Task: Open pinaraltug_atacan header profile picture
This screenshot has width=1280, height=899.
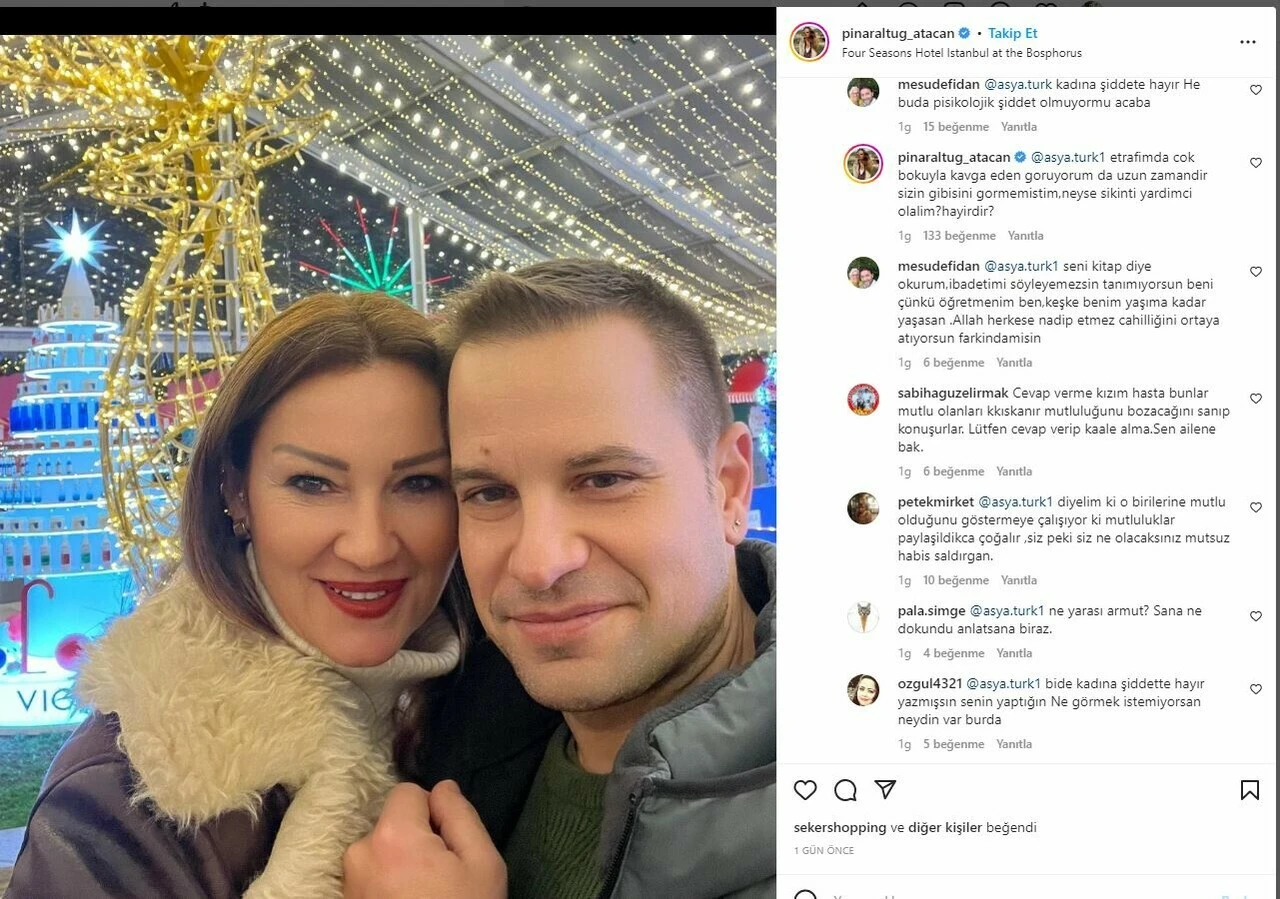Action: 809,42
